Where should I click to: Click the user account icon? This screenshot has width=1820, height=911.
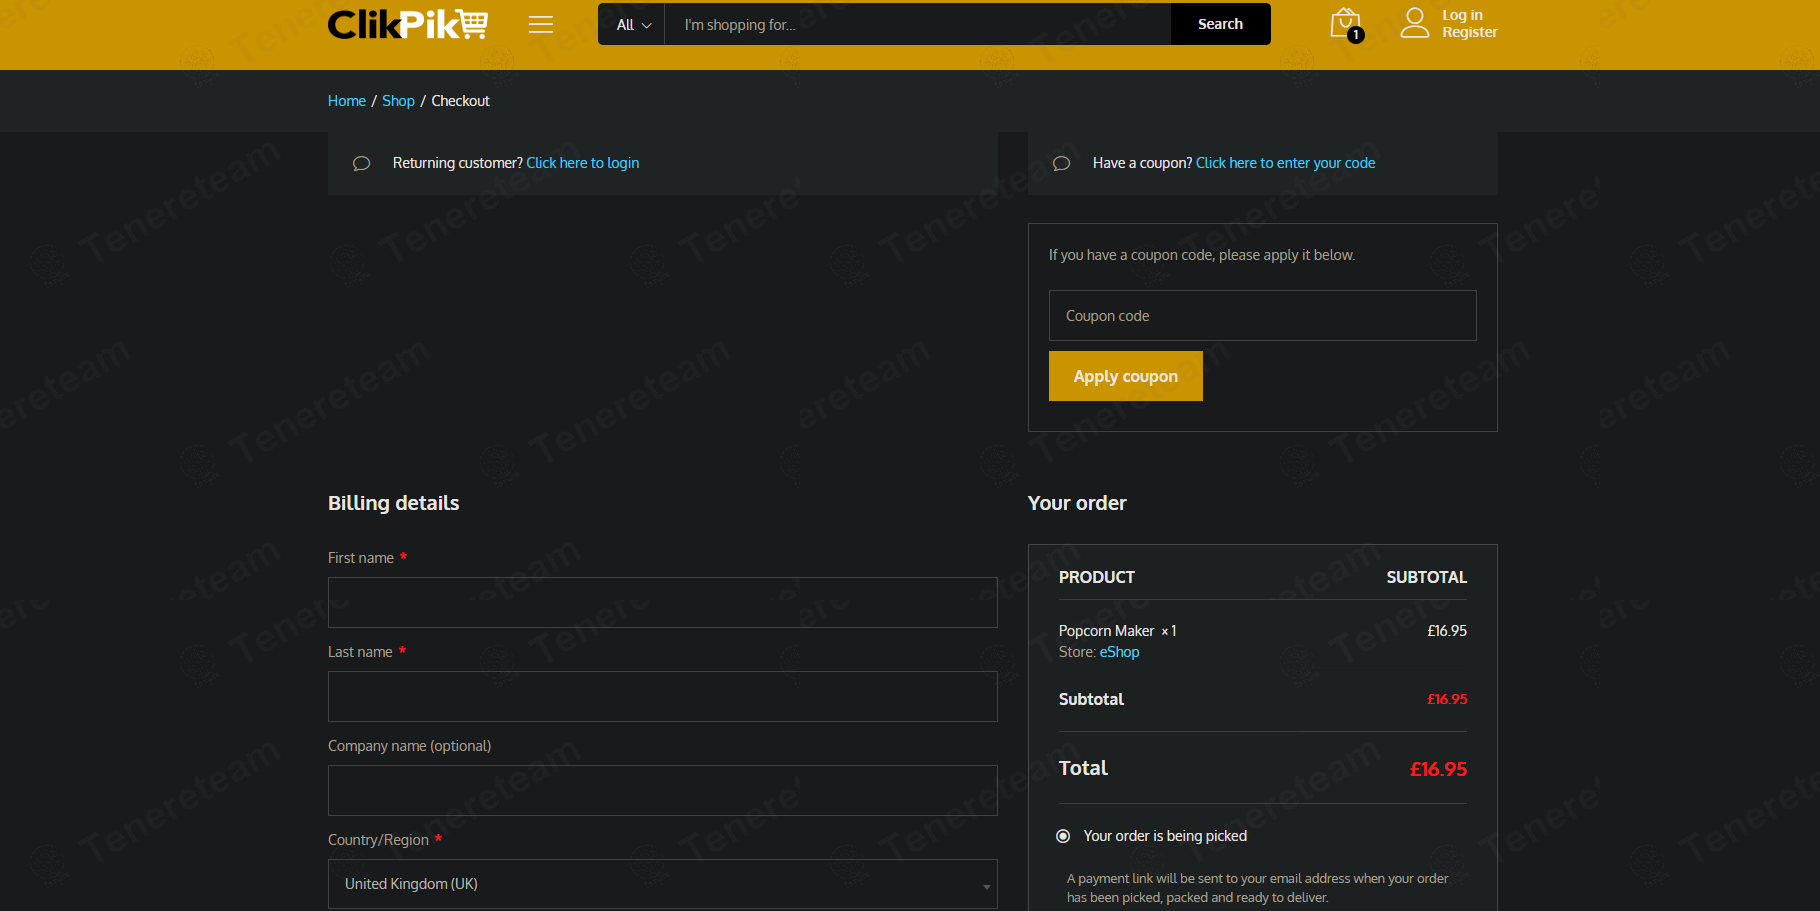click(x=1414, y=23)
